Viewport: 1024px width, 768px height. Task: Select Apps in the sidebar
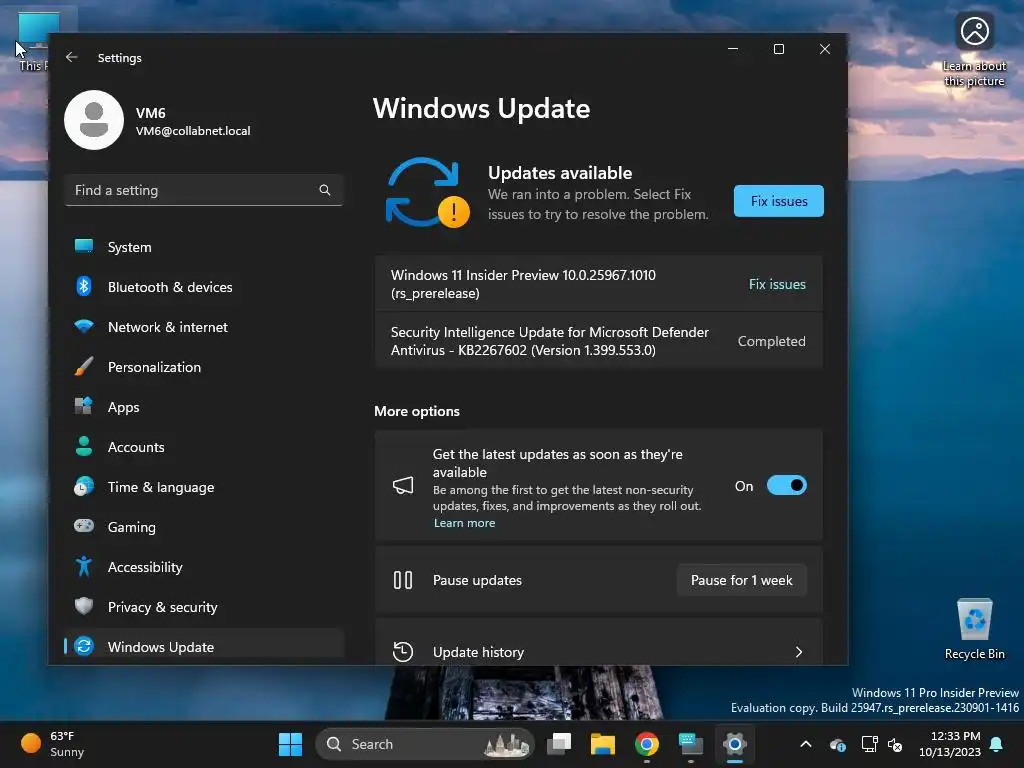204,407
